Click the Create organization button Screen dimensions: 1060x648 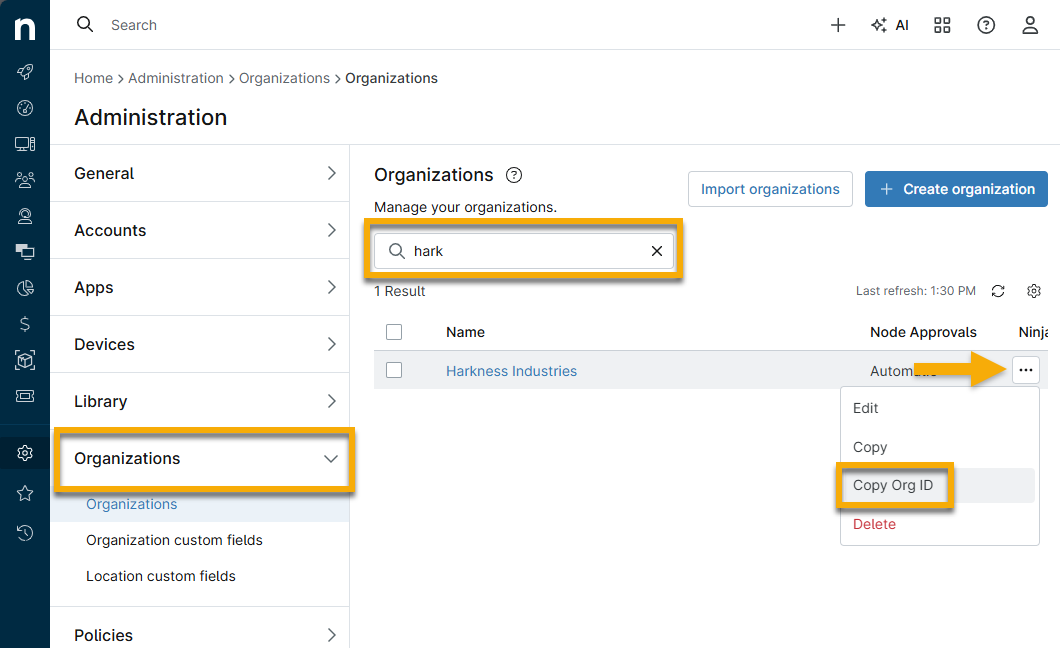tap(956, 189)
